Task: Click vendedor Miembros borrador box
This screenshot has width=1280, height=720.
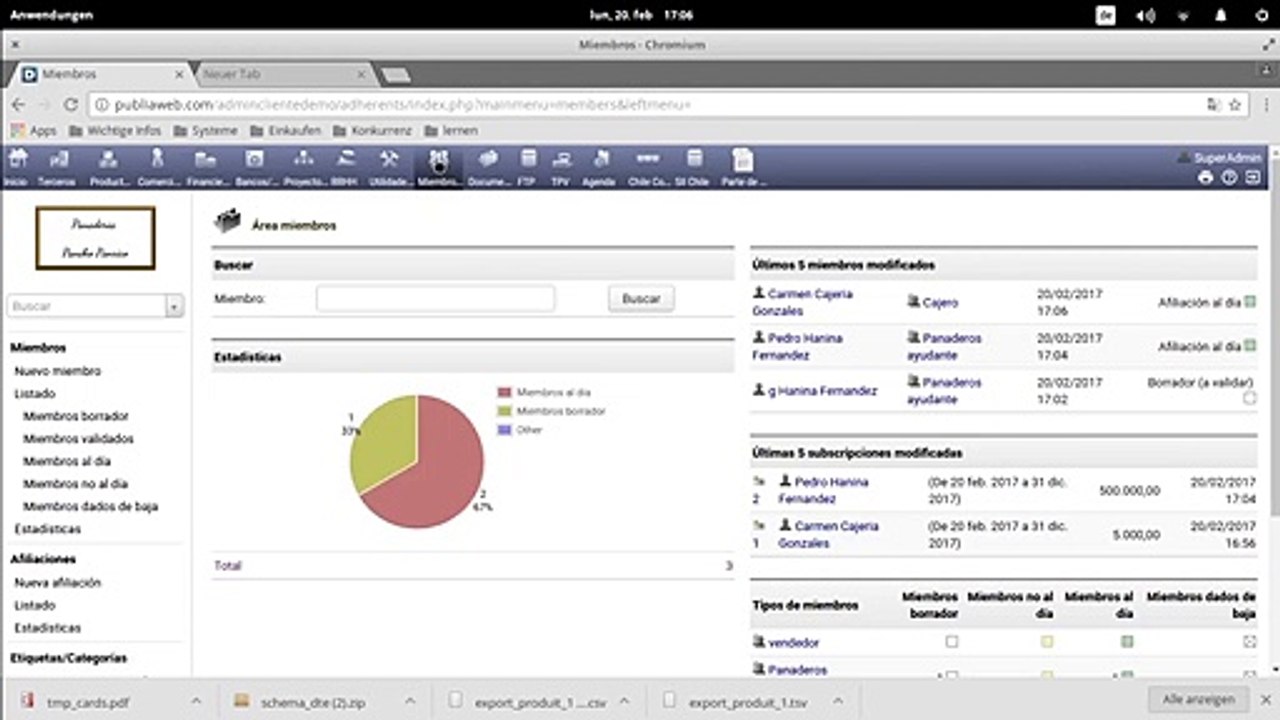Action: click(x=952, y=642)
